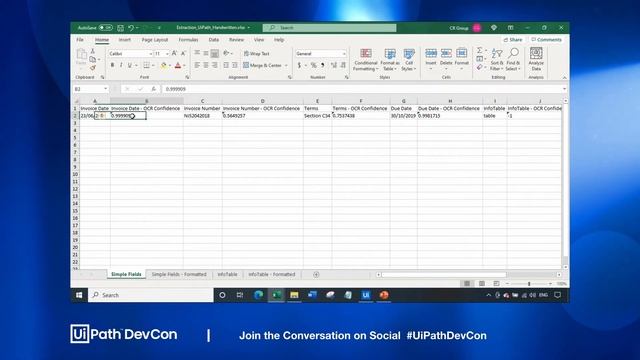Open the Comments pane button

click(547, 40)
